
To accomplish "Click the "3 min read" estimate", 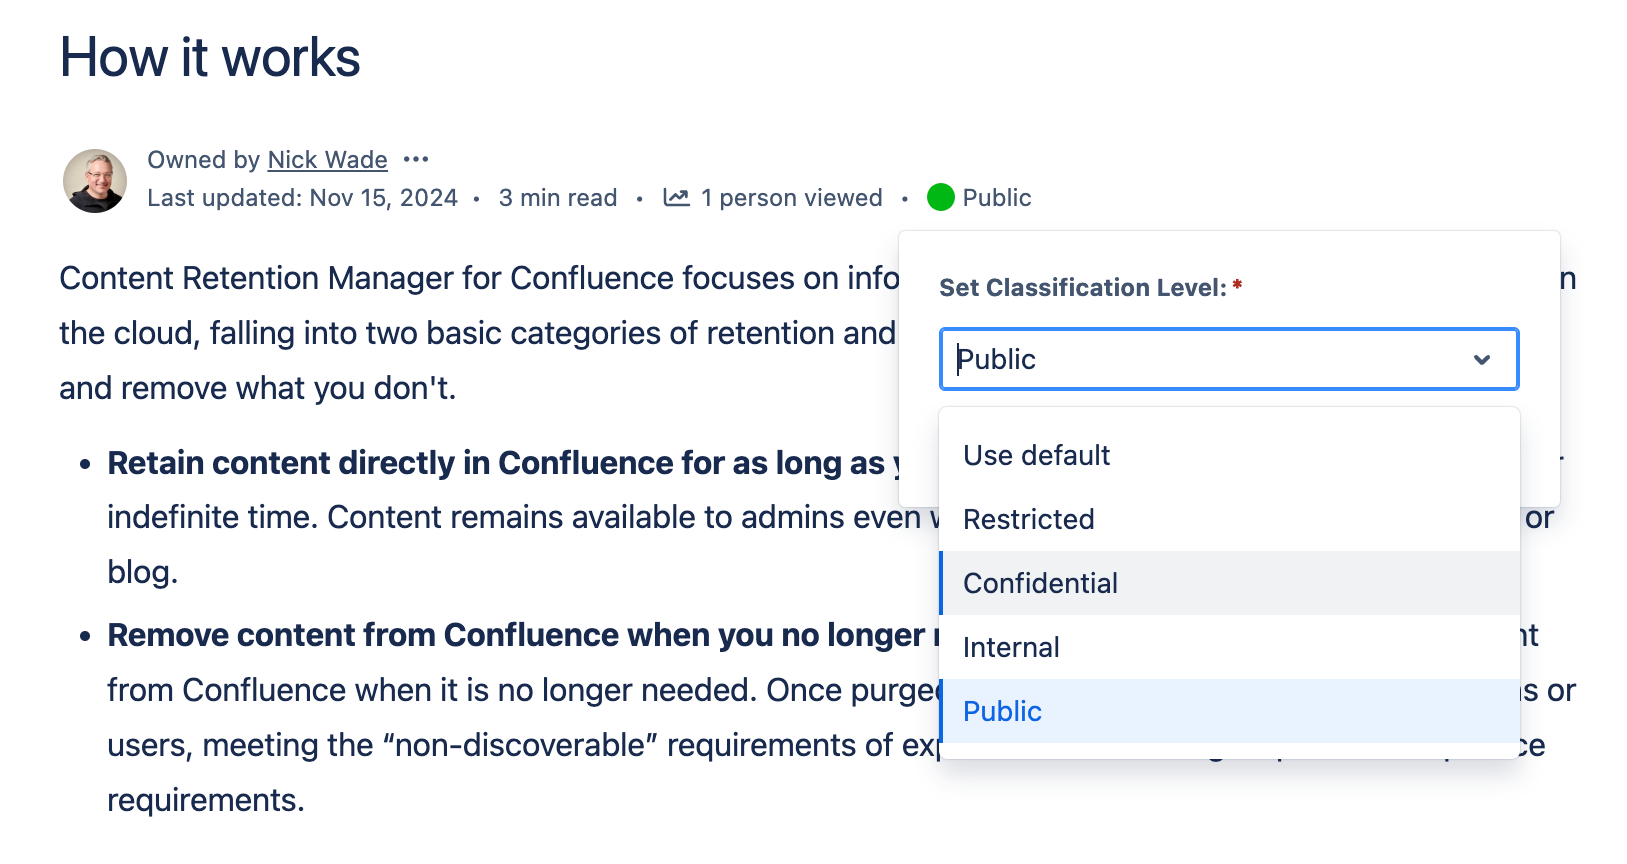I will coord(558,198).
